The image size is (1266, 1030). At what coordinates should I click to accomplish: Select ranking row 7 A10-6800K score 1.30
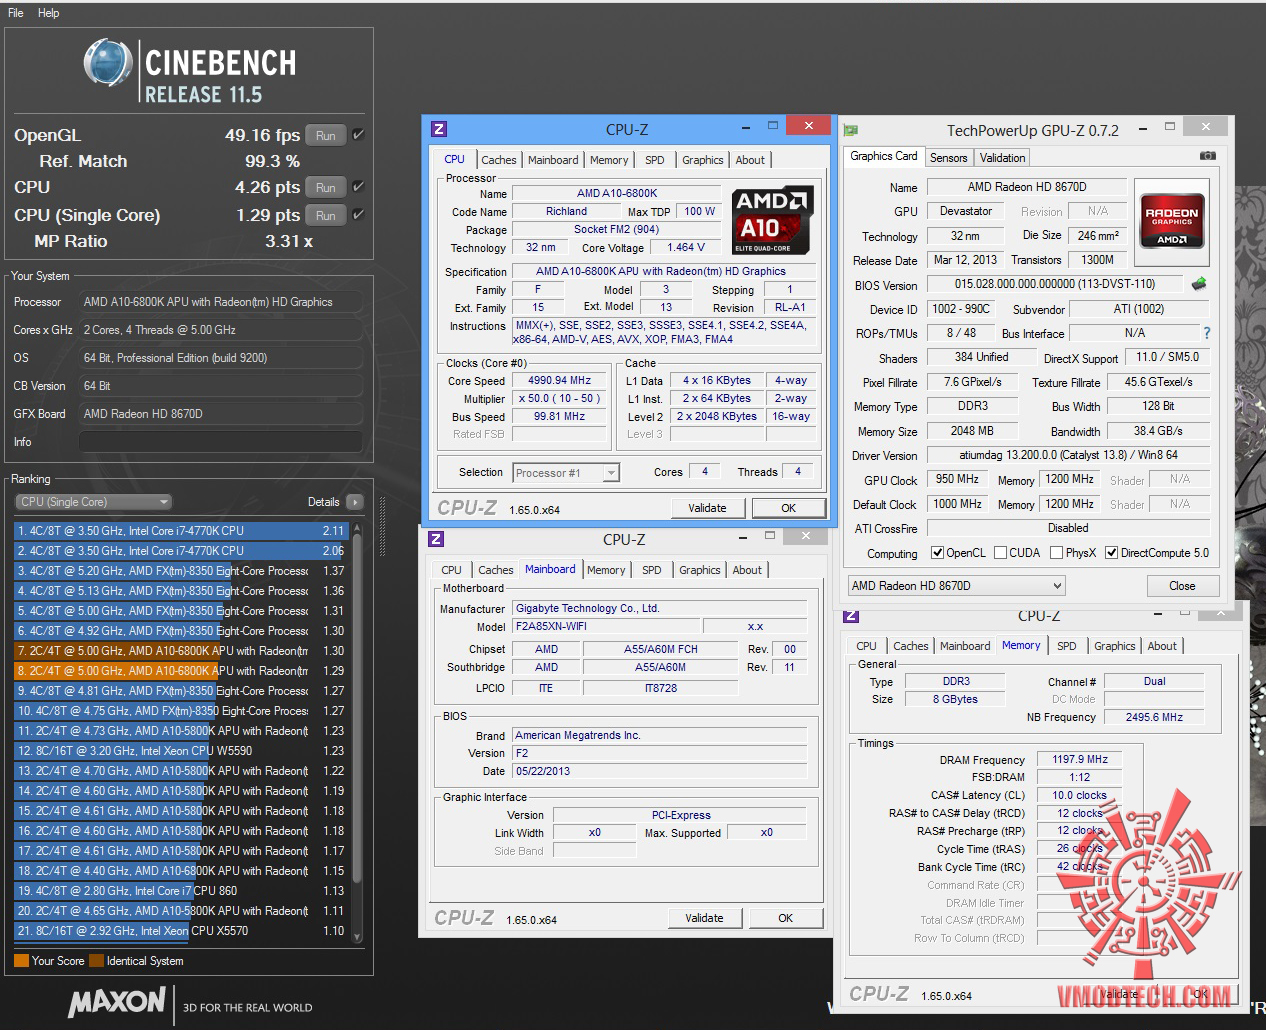tap(181, 651)
